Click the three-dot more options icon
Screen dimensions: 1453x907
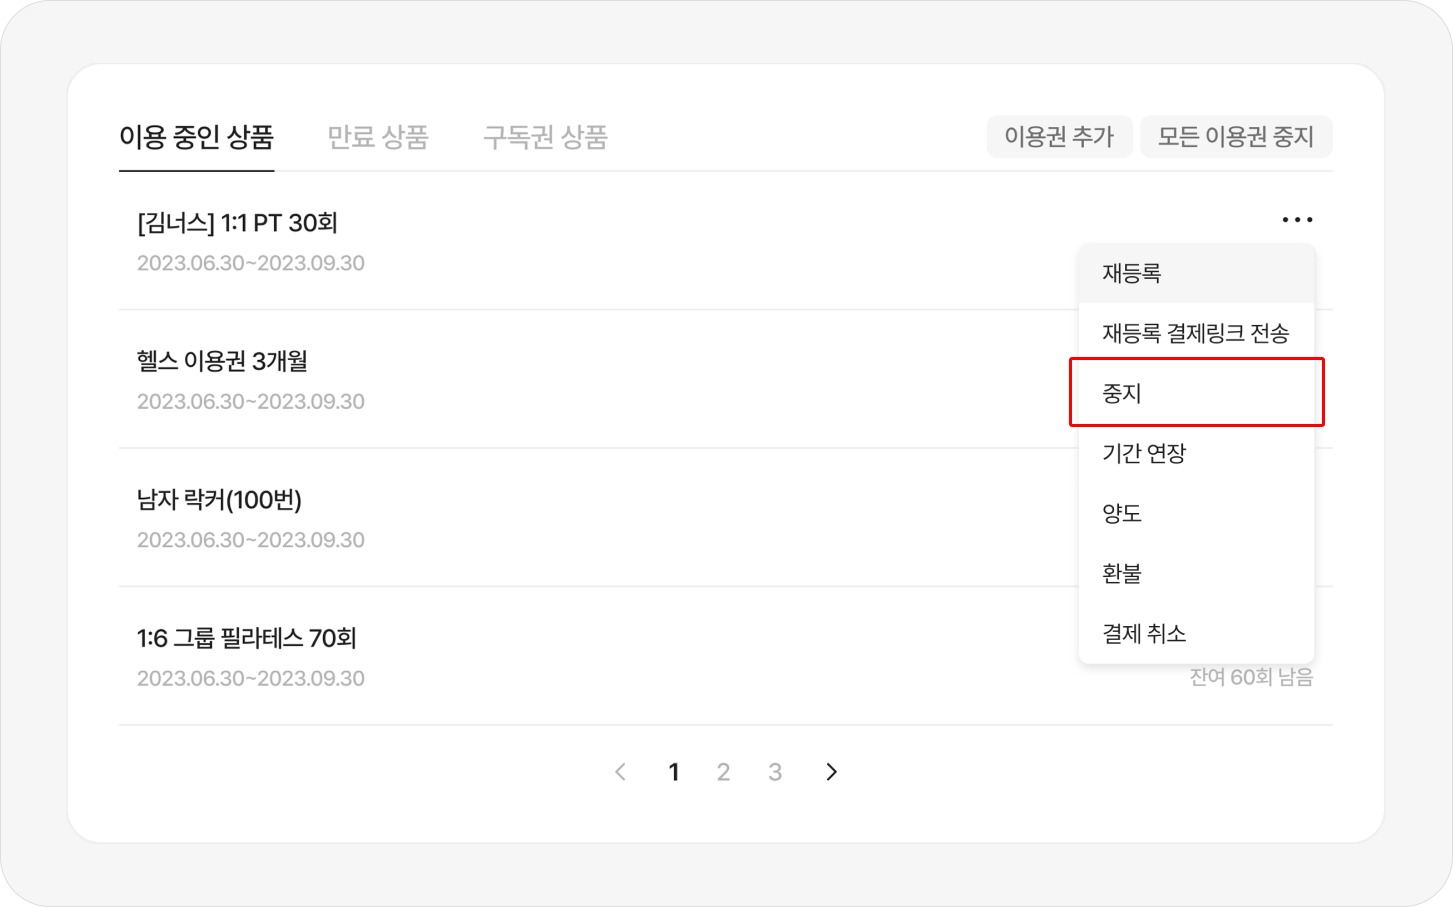[x=1297, y=220]
